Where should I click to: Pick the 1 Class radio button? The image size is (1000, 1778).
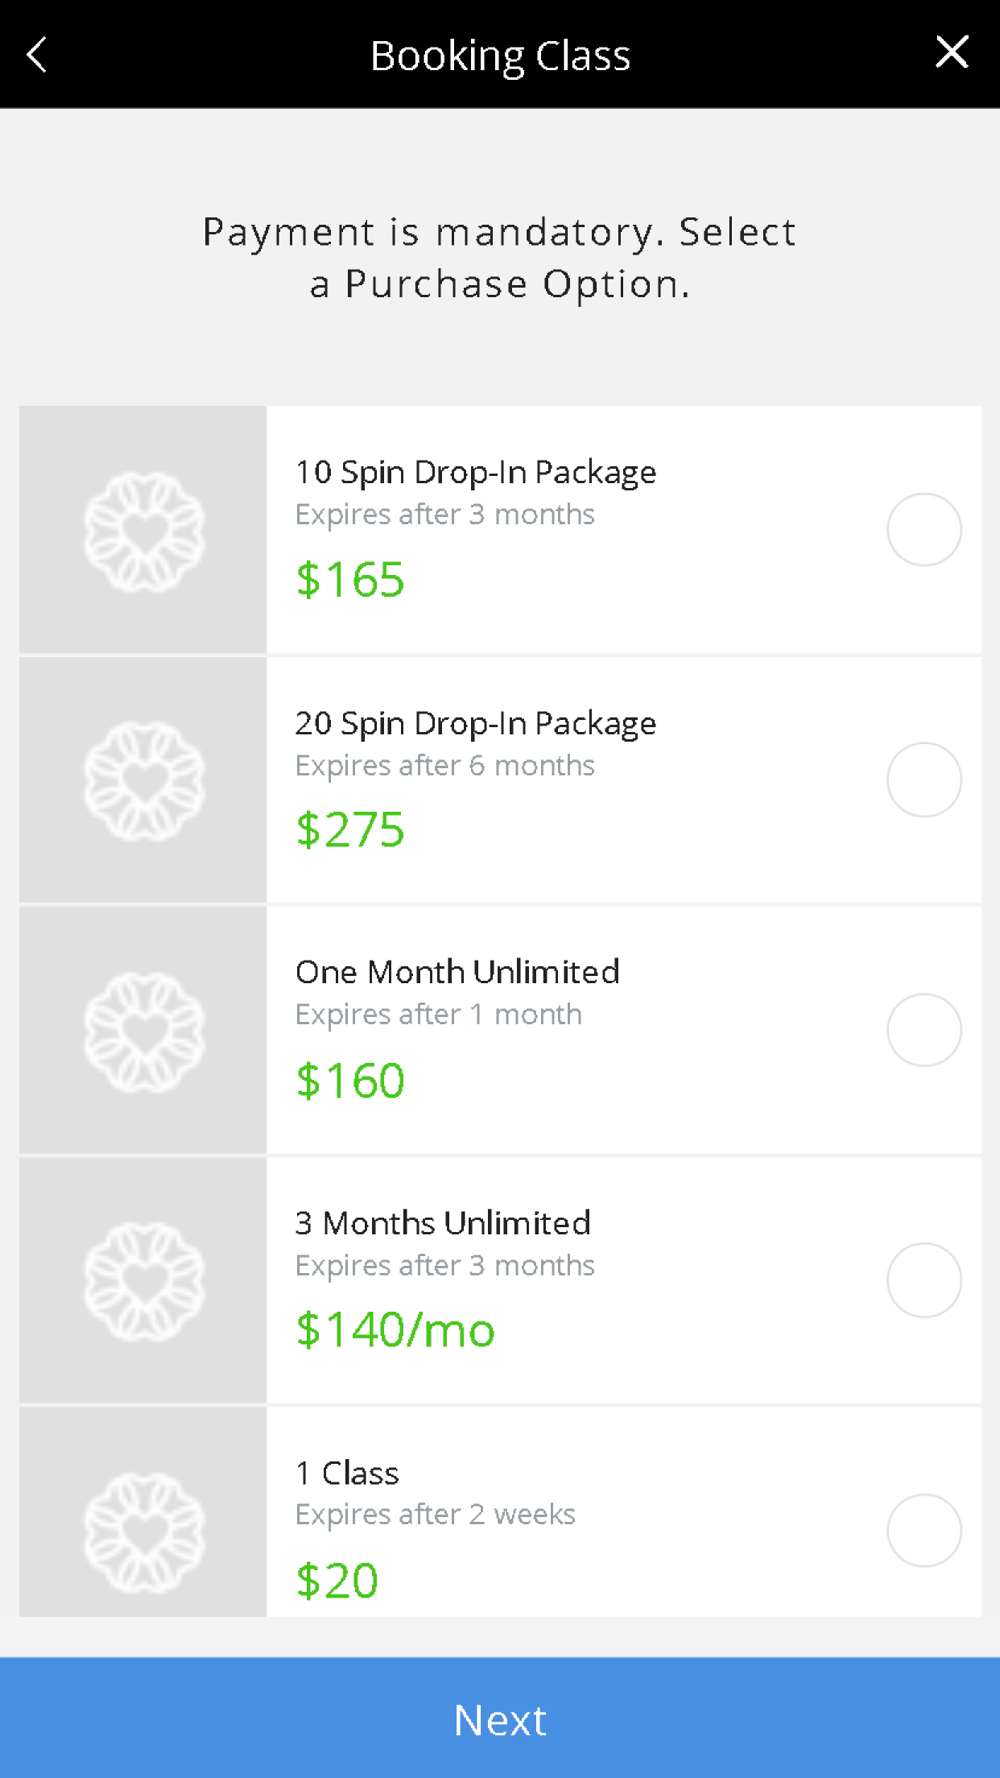pos(924,1530)
